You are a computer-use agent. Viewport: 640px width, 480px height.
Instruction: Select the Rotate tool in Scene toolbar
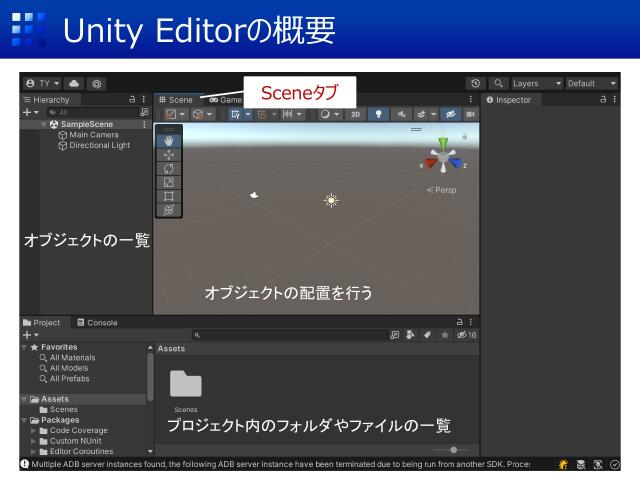[x=169, y=169]
